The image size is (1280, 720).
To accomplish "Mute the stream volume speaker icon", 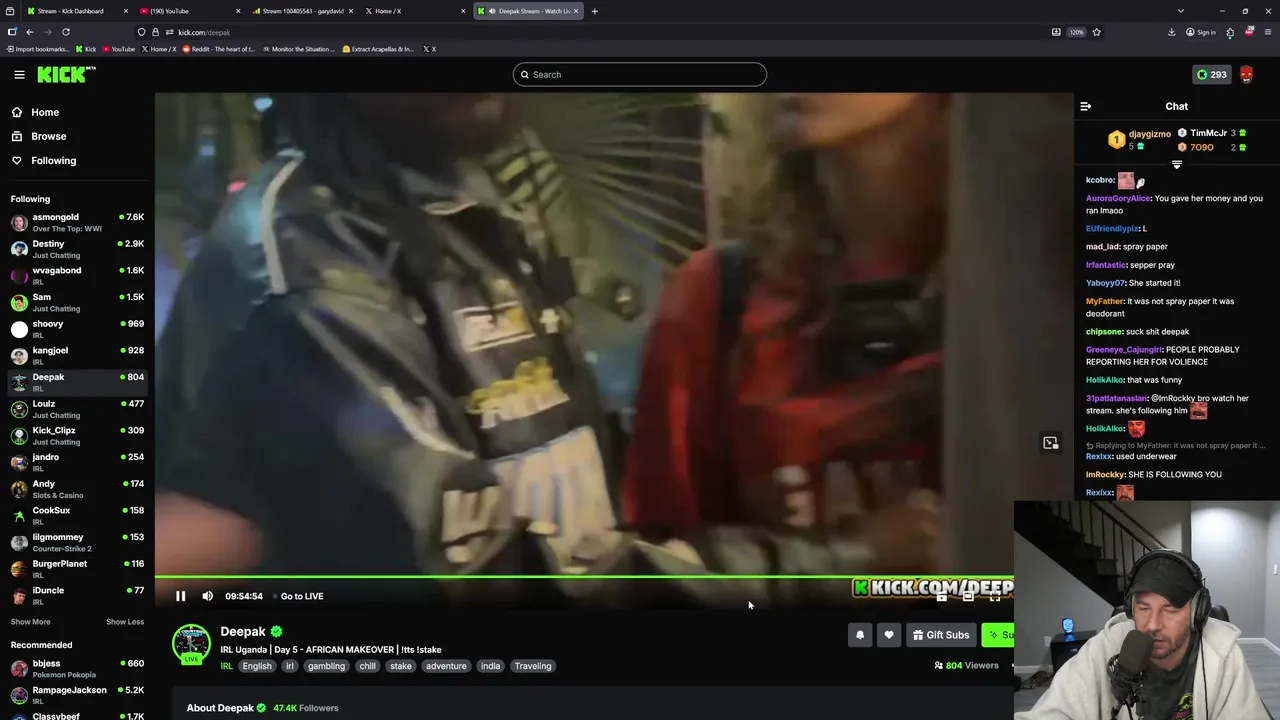I will pos(208,596).
